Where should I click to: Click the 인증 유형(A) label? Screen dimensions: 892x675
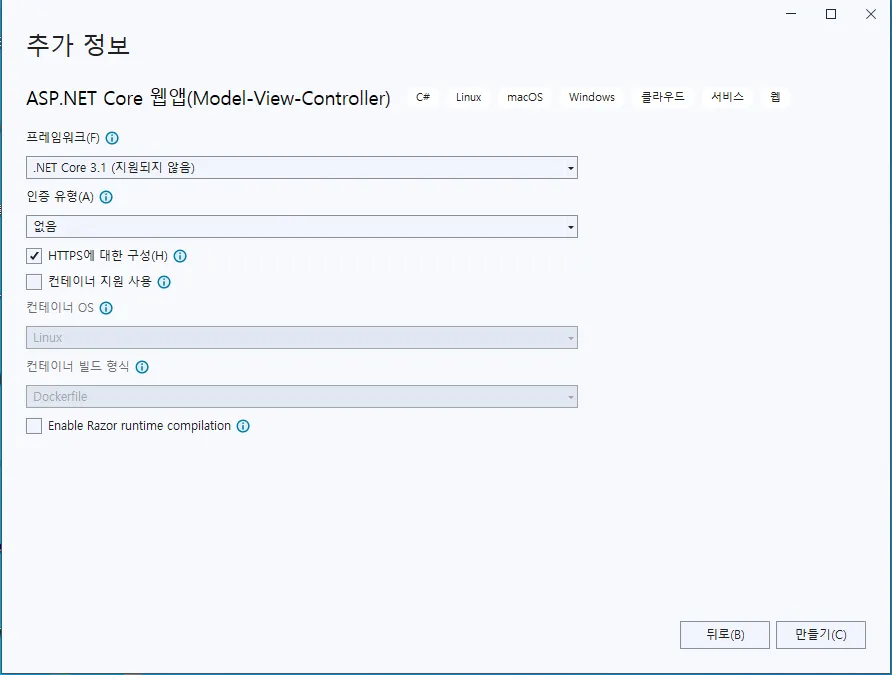(60, 197)
